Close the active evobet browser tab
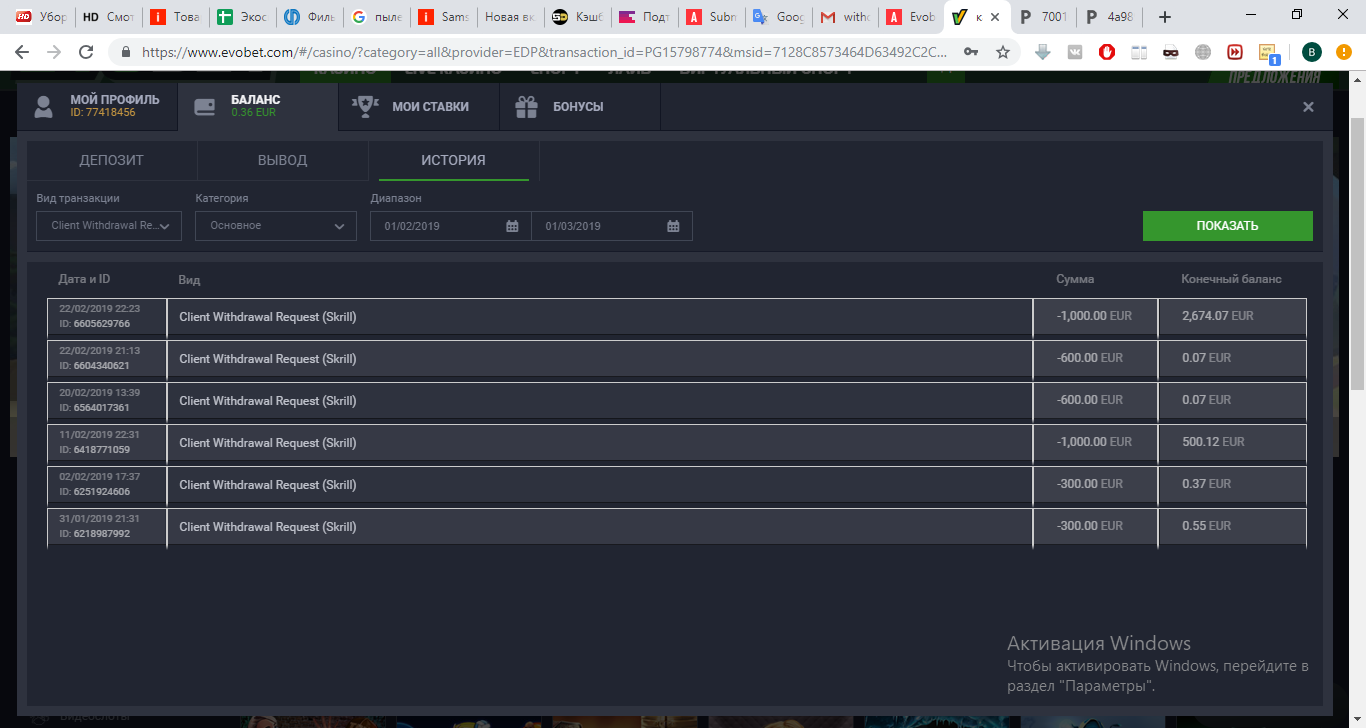The height and width of the screenshot is (728, 1366). tap(997, 17)
